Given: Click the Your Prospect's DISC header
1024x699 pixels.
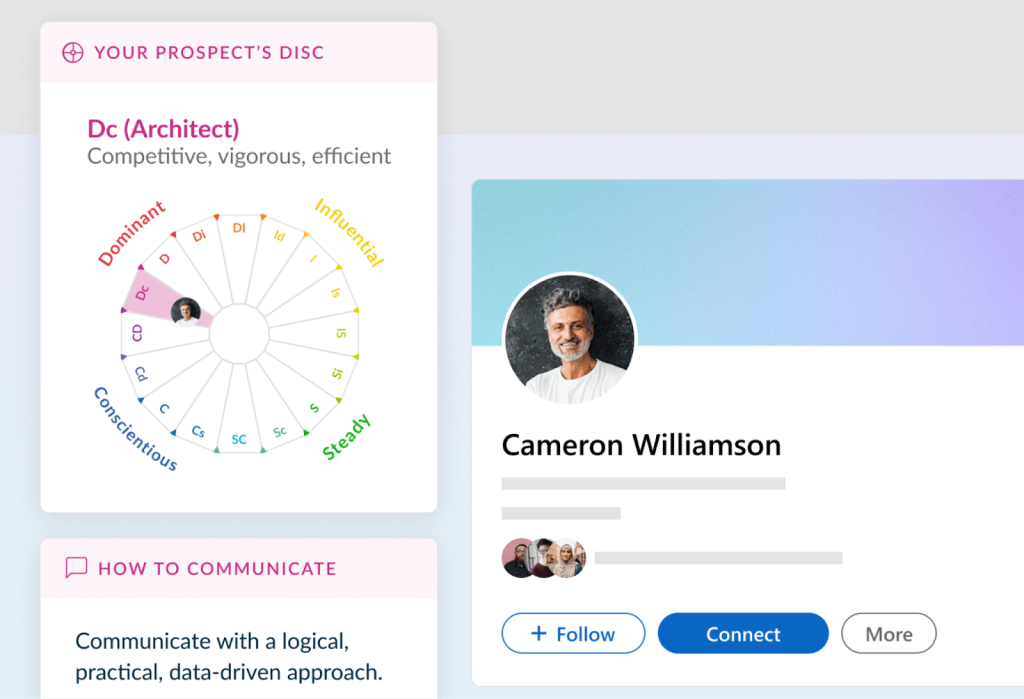Looking at the screenshot, I should [209, 52].
